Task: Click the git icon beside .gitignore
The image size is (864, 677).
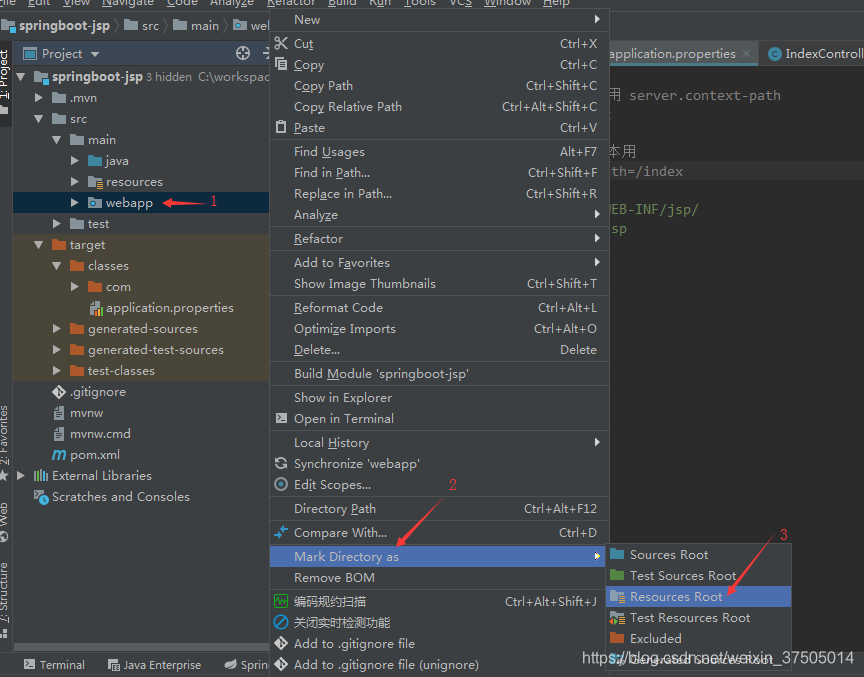Action: pyautogui.click(x=59, y=392)
